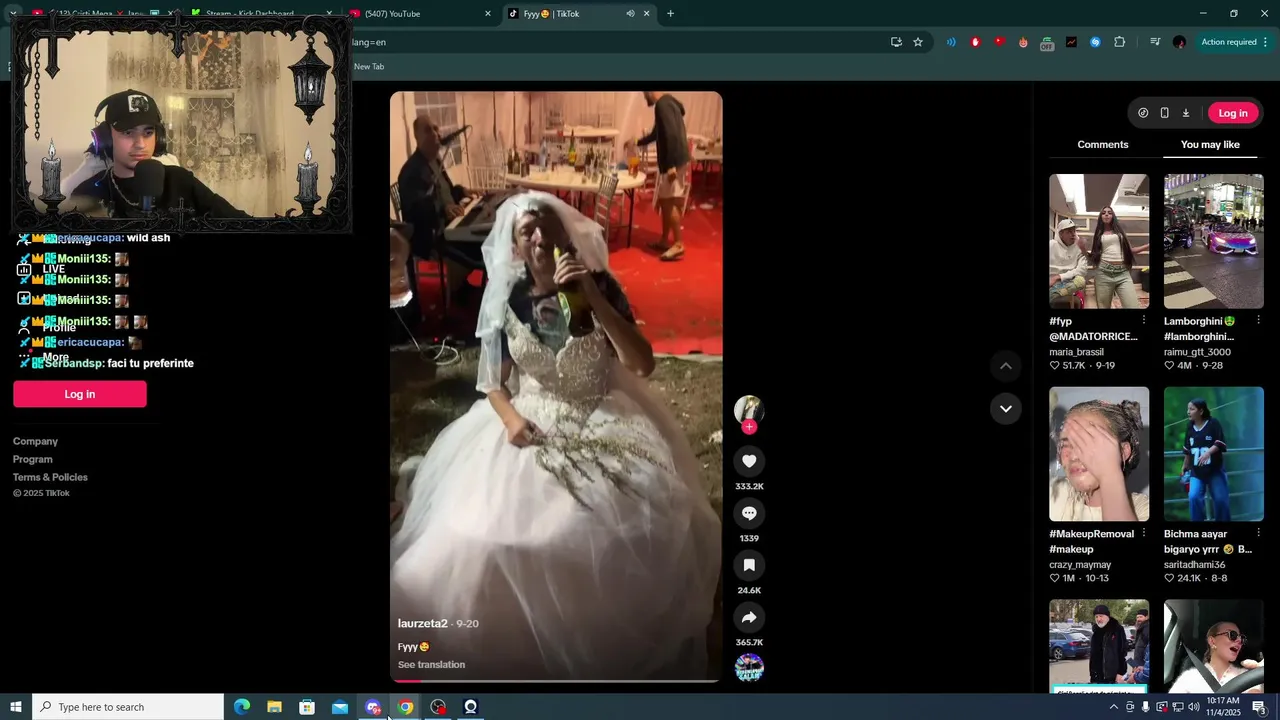
Task: Click the blue sound waves extension icon
Action: tap(951, 42)
